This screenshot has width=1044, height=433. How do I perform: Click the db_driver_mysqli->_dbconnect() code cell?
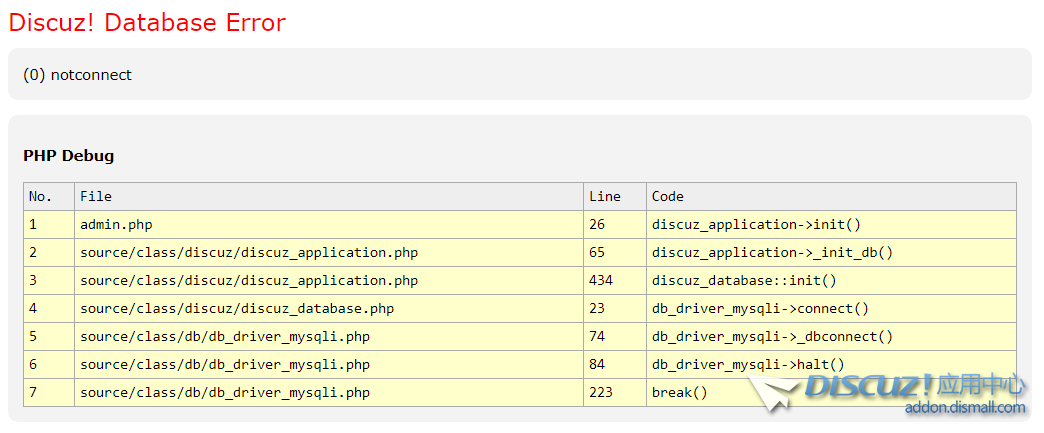click(772, 337)
